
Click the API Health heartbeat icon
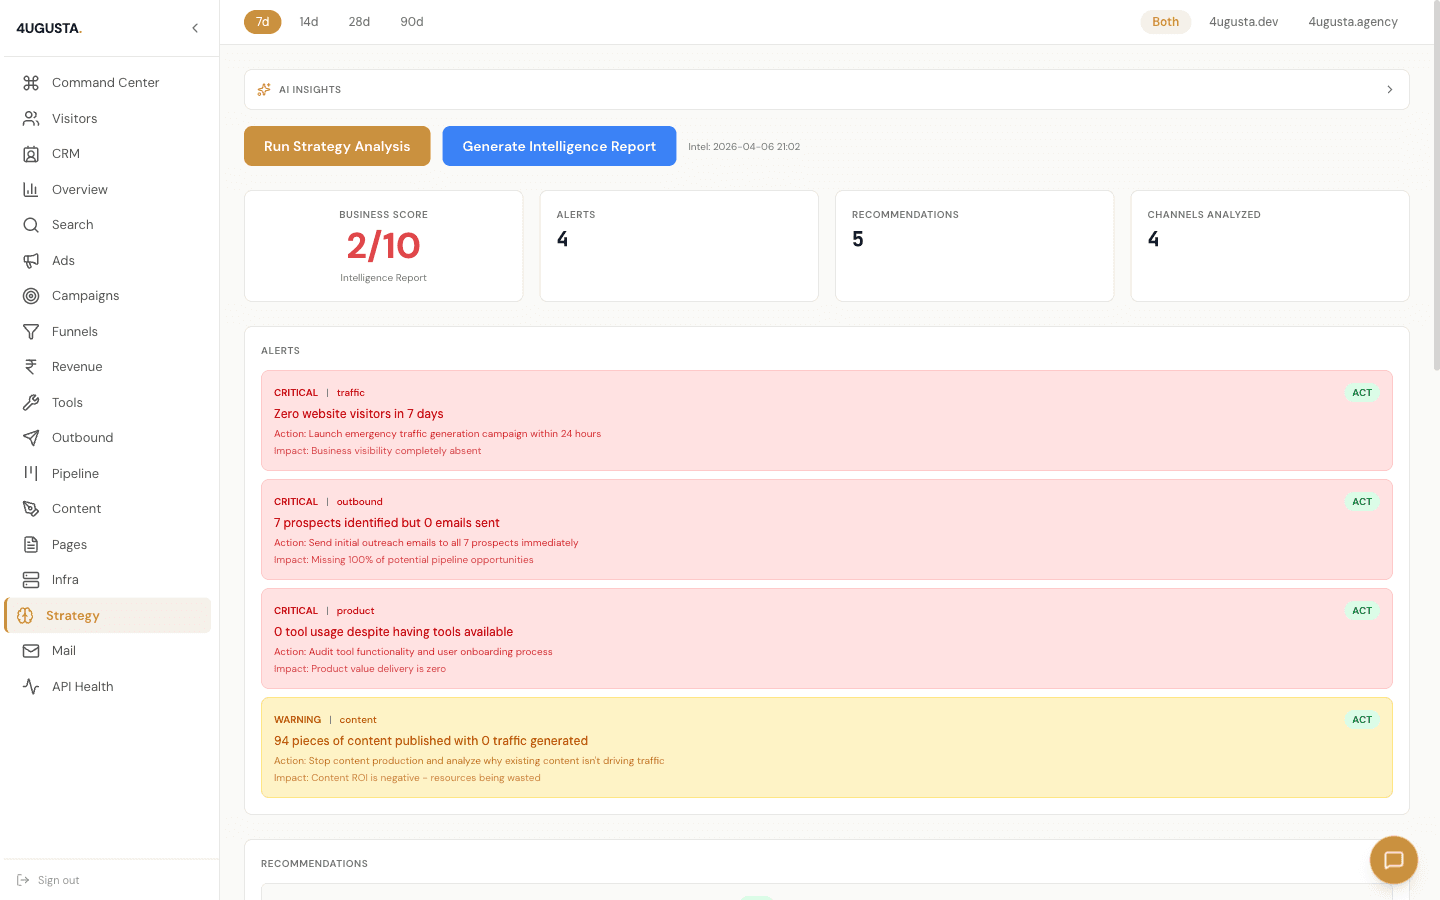point(29,686)
